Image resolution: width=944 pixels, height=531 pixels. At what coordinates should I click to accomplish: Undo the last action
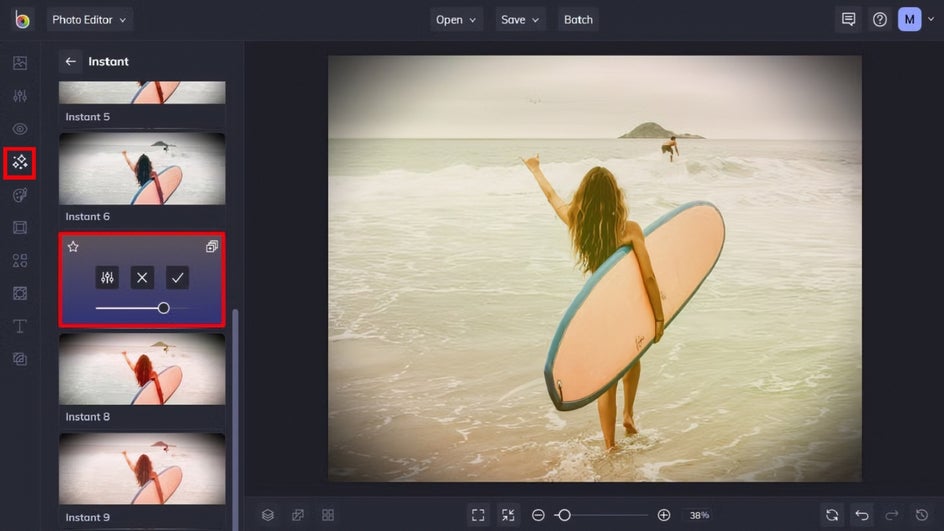[862, 515]
